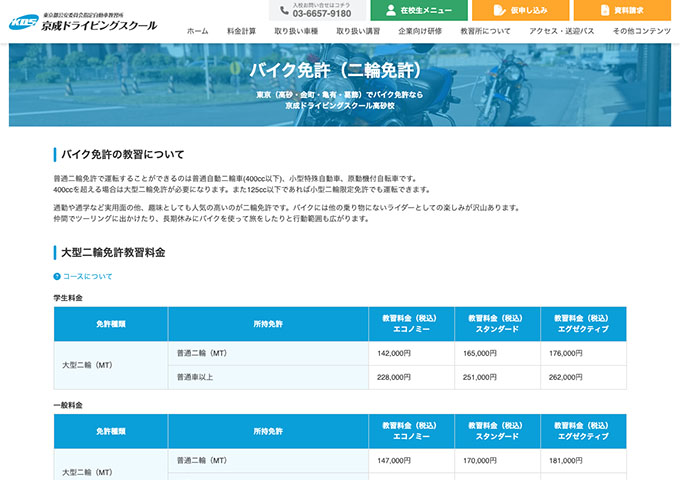Image resolution: width=680 pixels, height=480 pixels.
Task: Open 企業向け研修 navigation item
Action: [x=420, y=32]
